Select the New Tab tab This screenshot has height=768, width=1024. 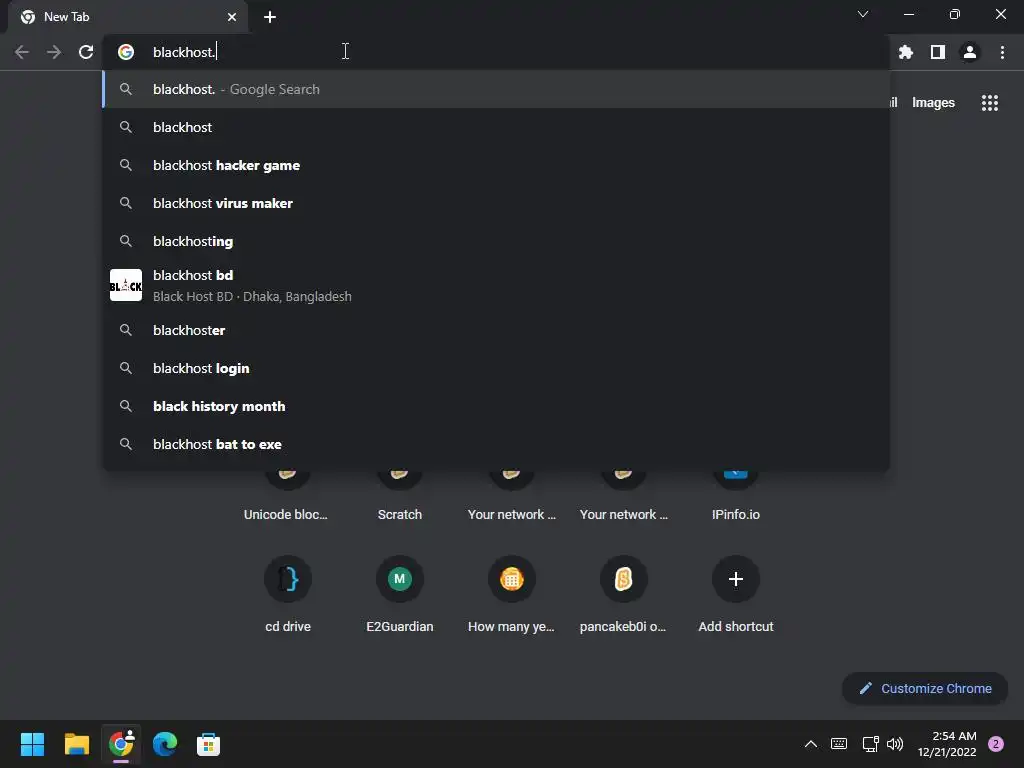127,17
